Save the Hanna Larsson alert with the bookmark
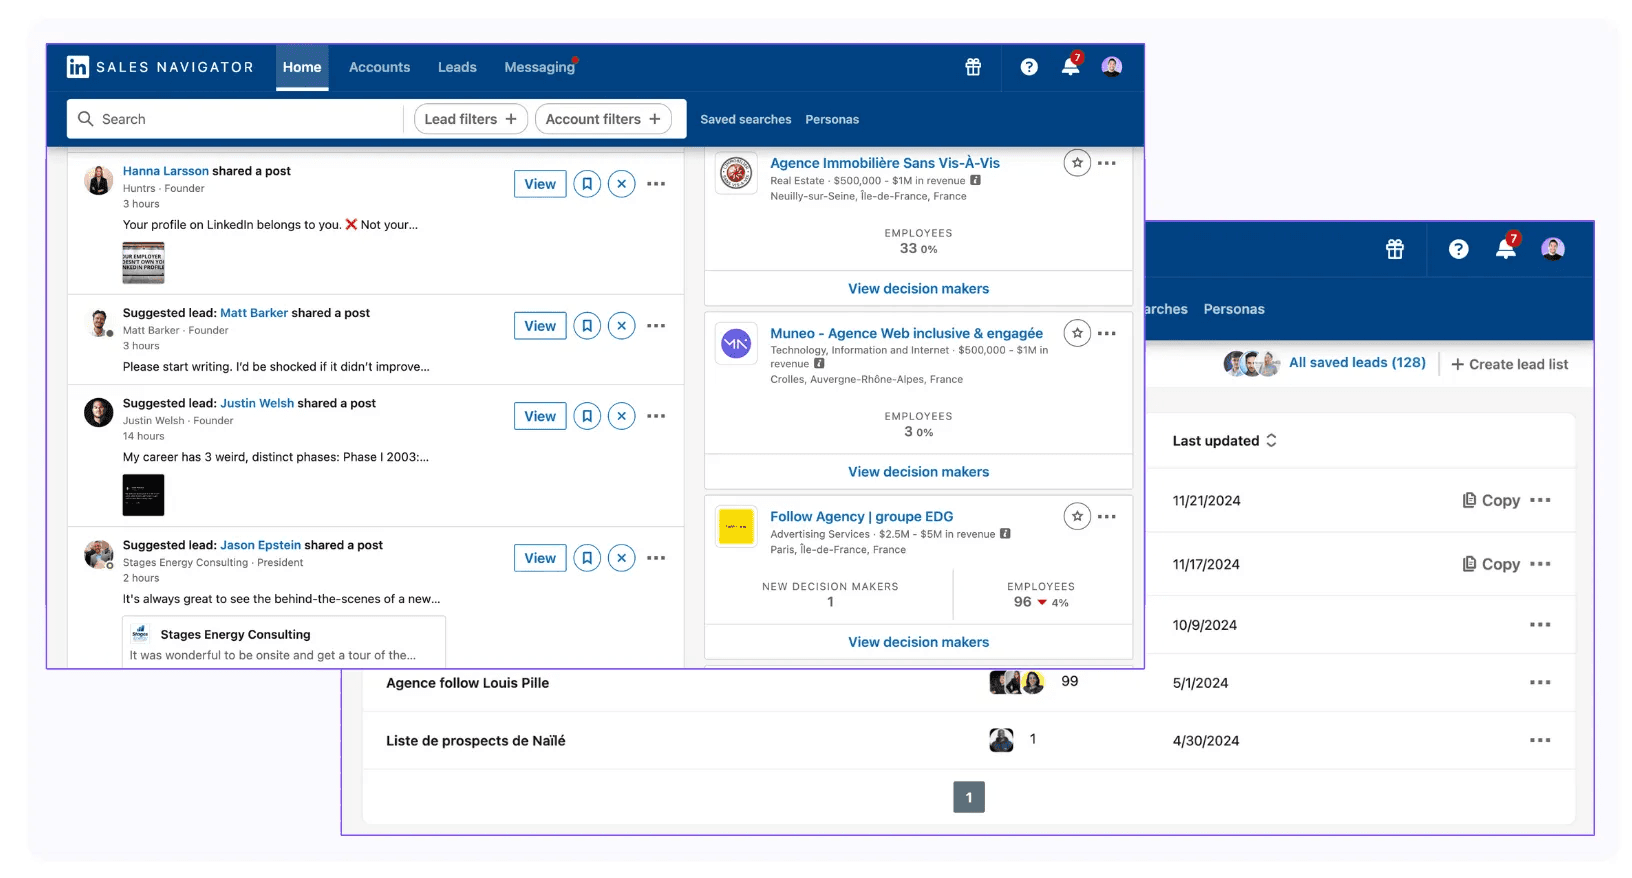This screenshot has height=878, width=1632. click(587, 184)
